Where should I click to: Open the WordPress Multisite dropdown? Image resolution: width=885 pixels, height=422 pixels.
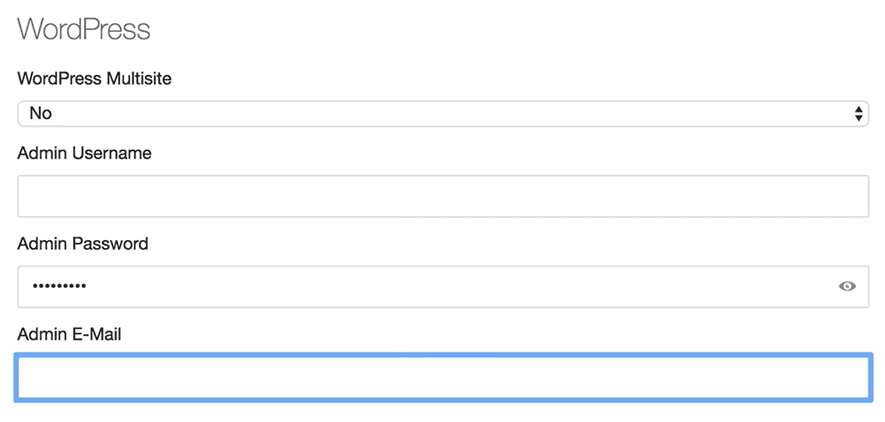(x=442, y=114)
